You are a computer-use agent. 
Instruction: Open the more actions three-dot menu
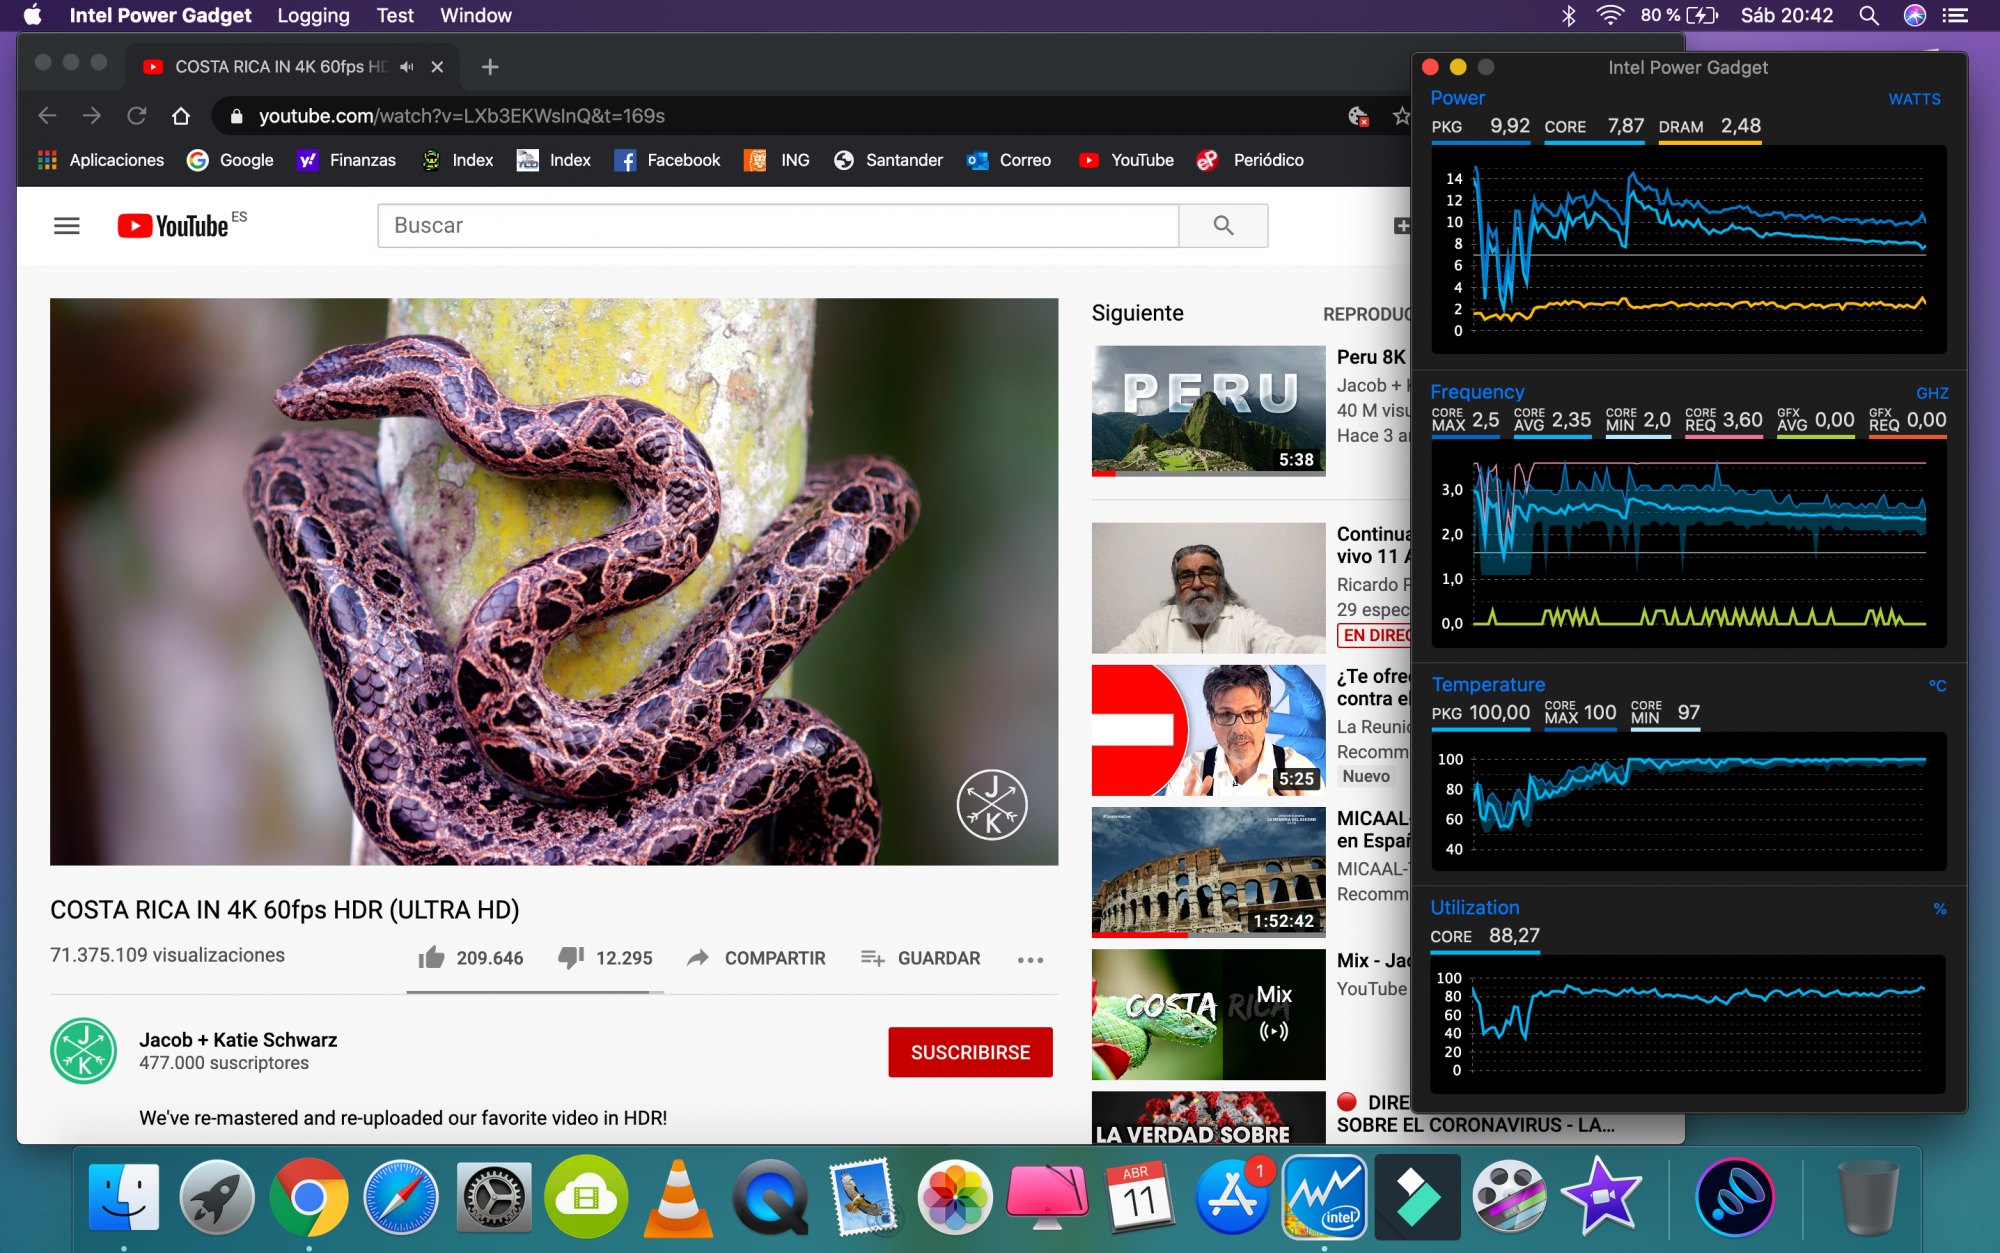pyautogui.click(x=1030, y=959)
